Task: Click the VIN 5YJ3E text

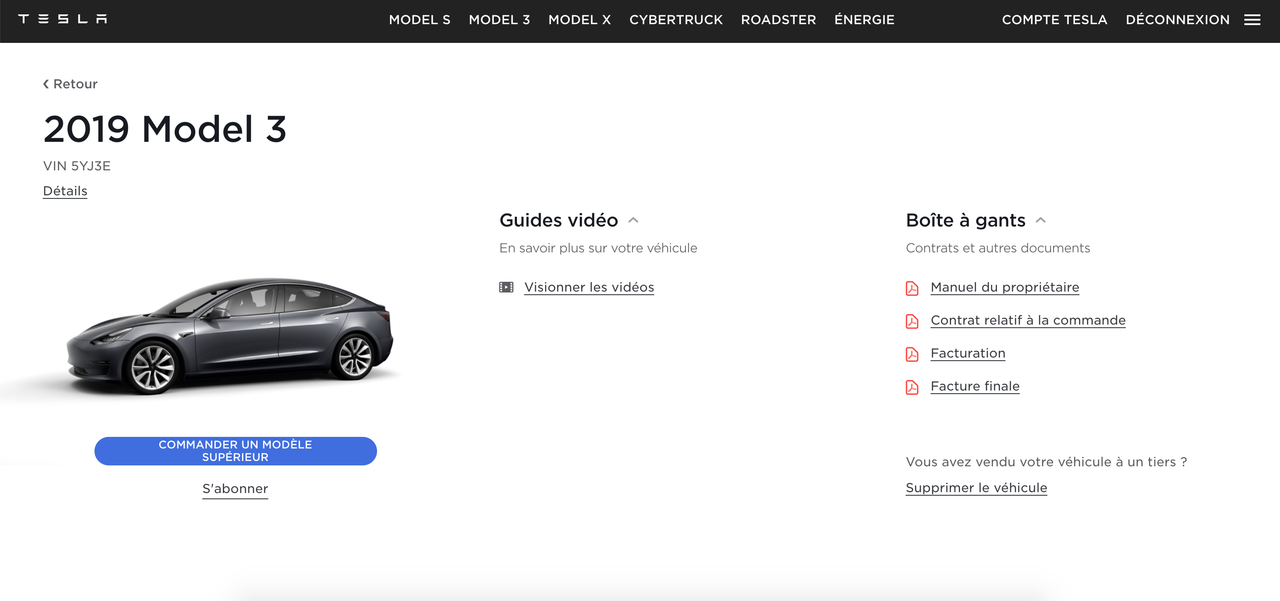Action: (x=77, y=166)
